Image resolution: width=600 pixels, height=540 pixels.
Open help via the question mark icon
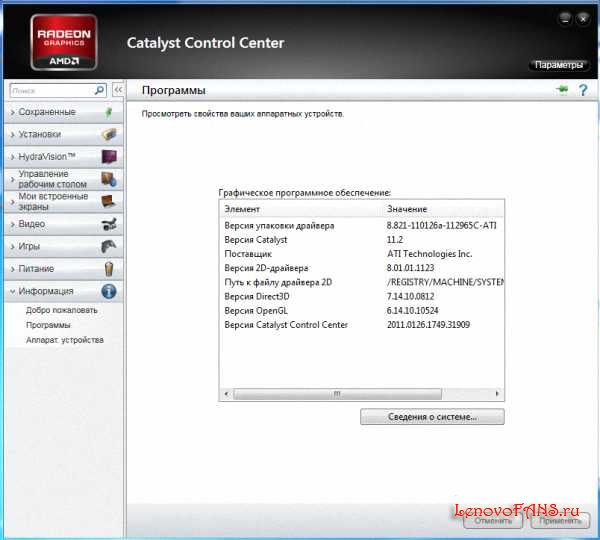coord(581,90)
